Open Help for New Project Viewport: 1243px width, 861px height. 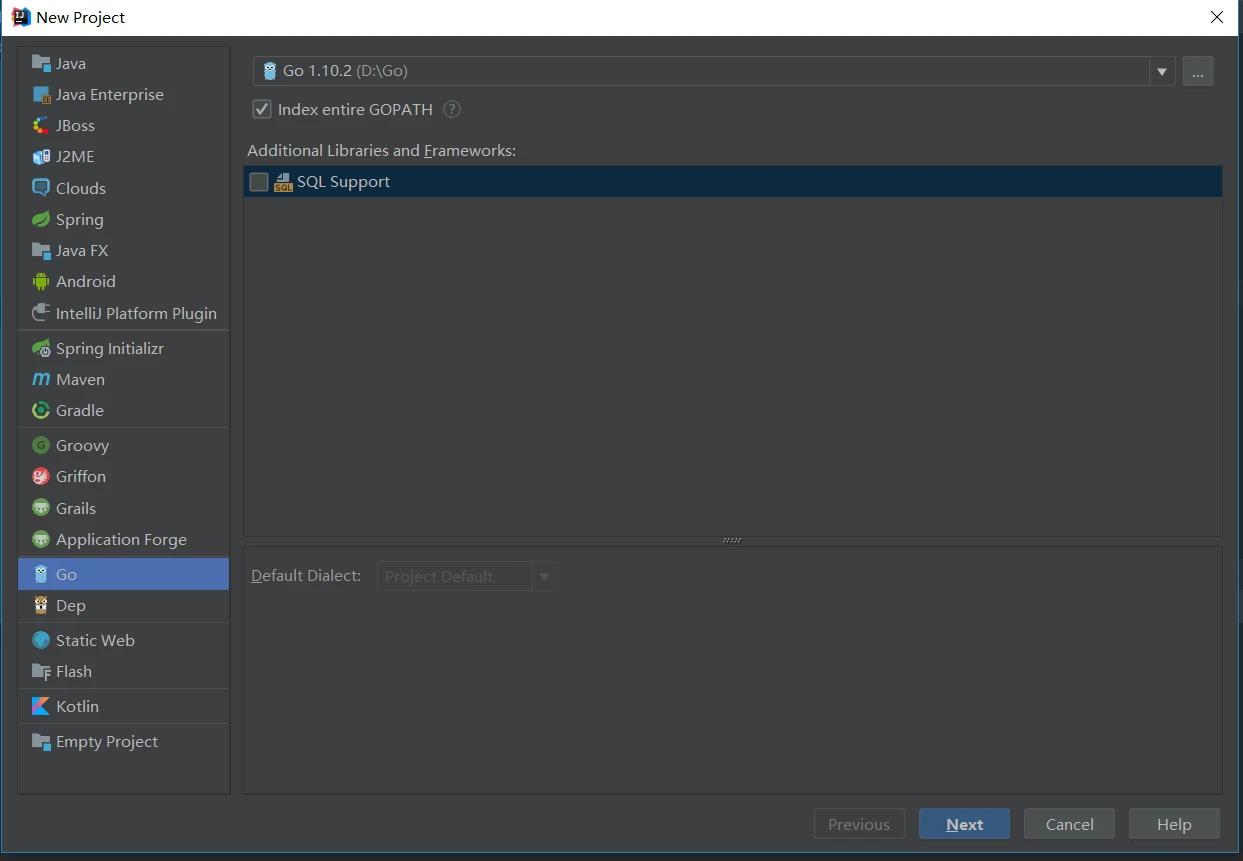(x=1174, y=824)
